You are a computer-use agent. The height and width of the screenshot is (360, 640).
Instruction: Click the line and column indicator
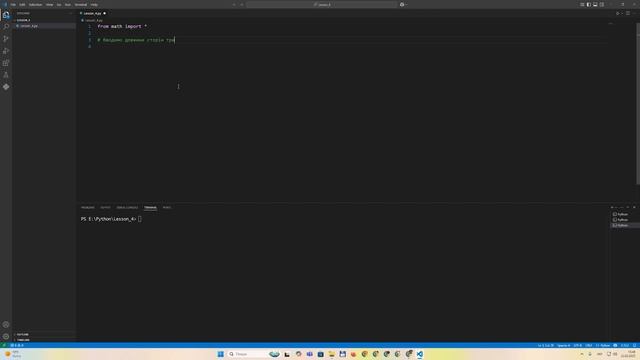click(545, 345)
